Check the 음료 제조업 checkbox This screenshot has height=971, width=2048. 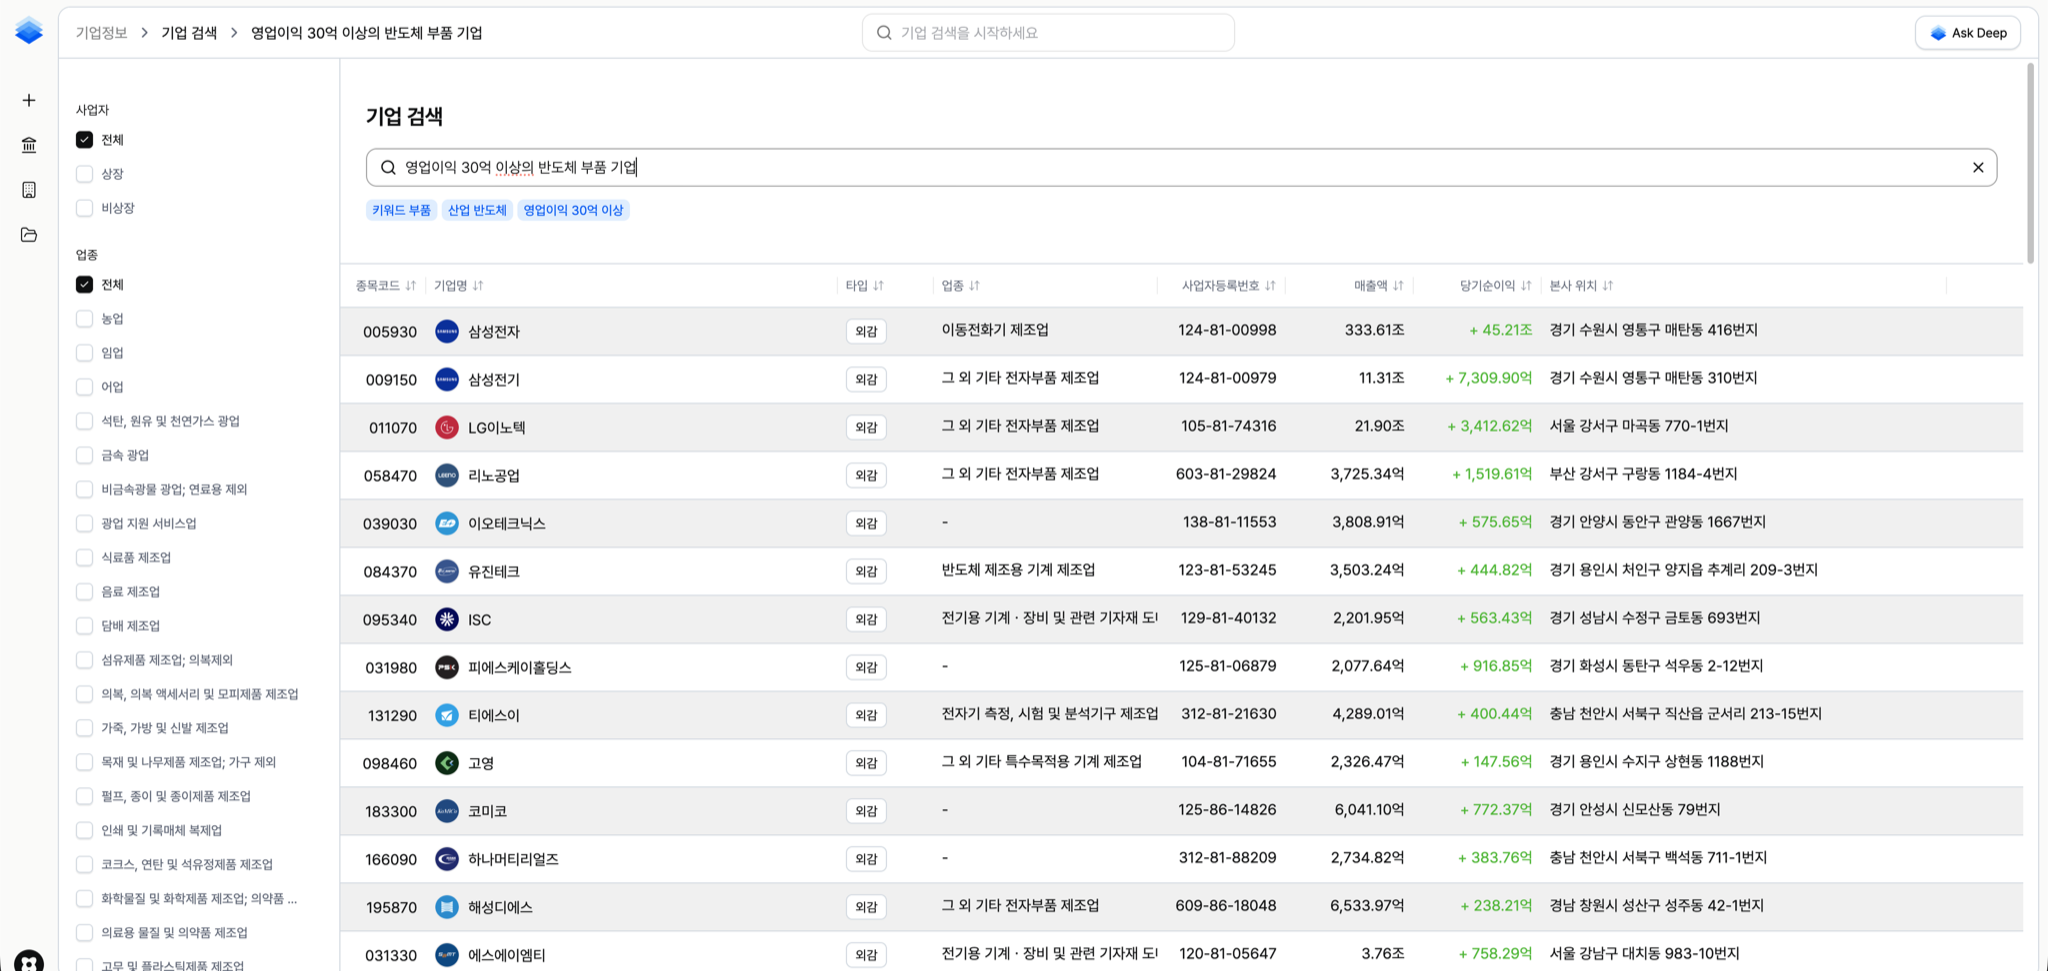(x=85, y=591)
